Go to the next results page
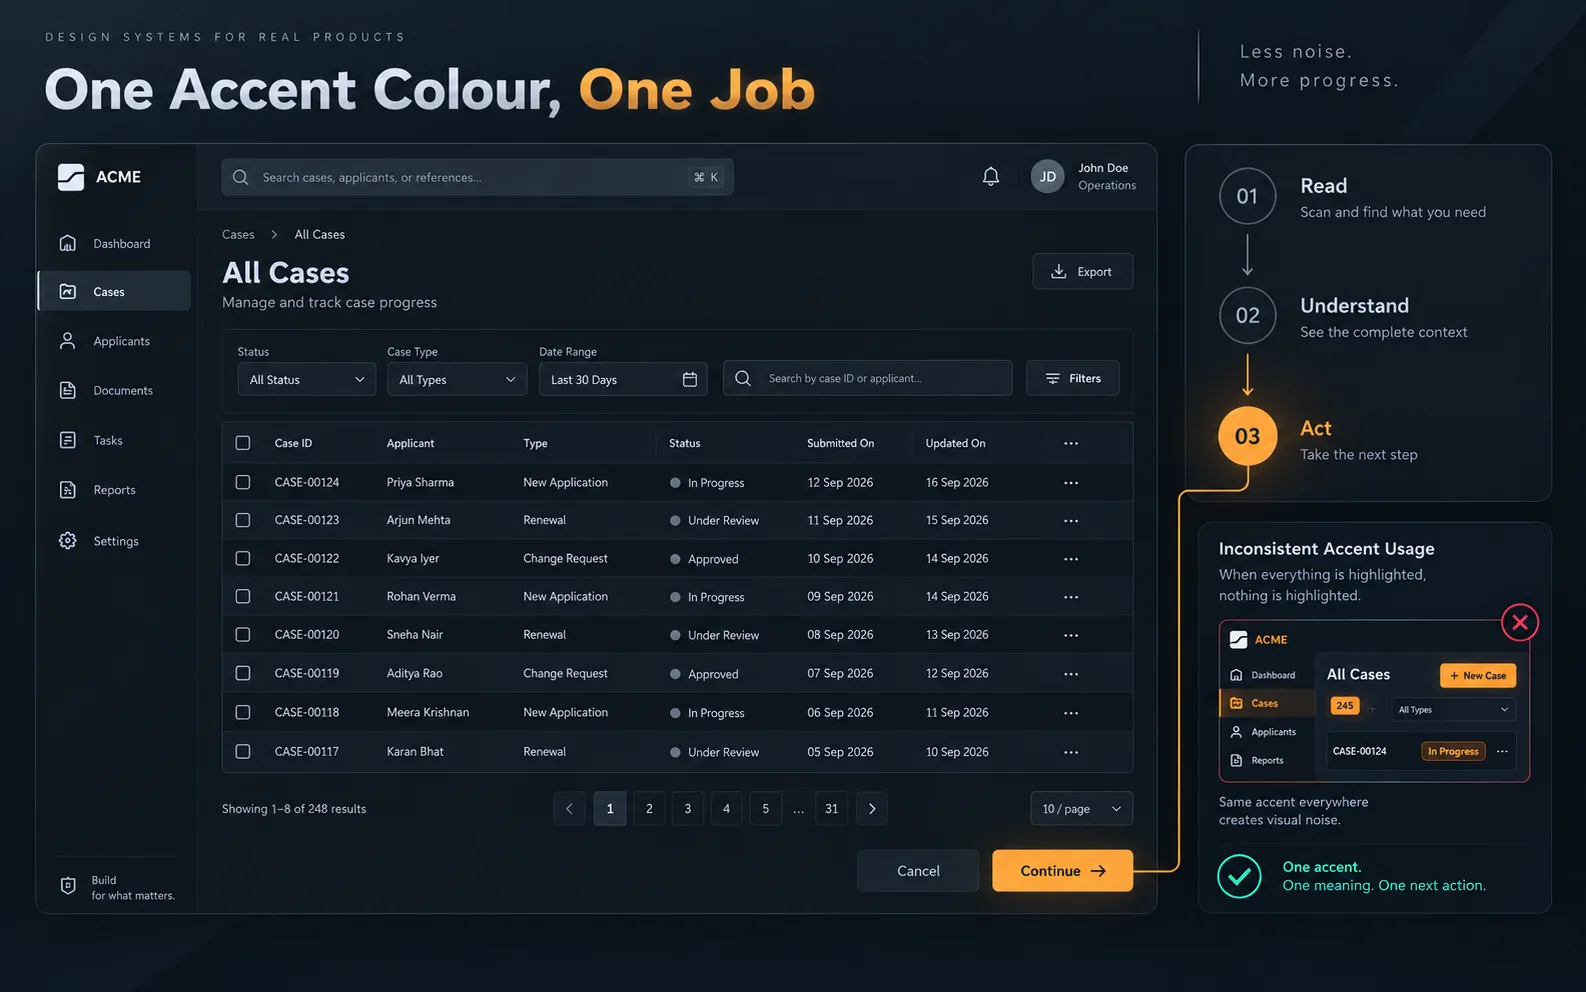The height and width of the screenshot is (992, 1586). (872, 809)
